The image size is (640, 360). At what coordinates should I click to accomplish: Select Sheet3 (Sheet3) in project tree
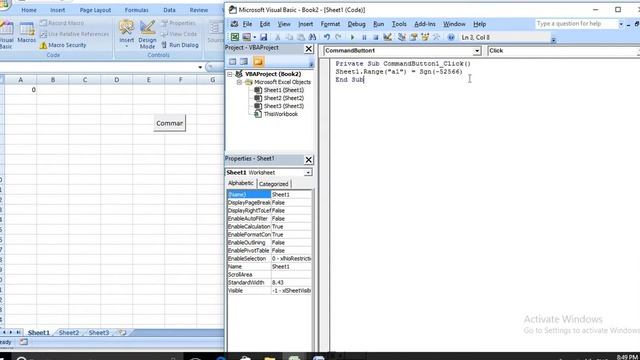pos(283,106)
